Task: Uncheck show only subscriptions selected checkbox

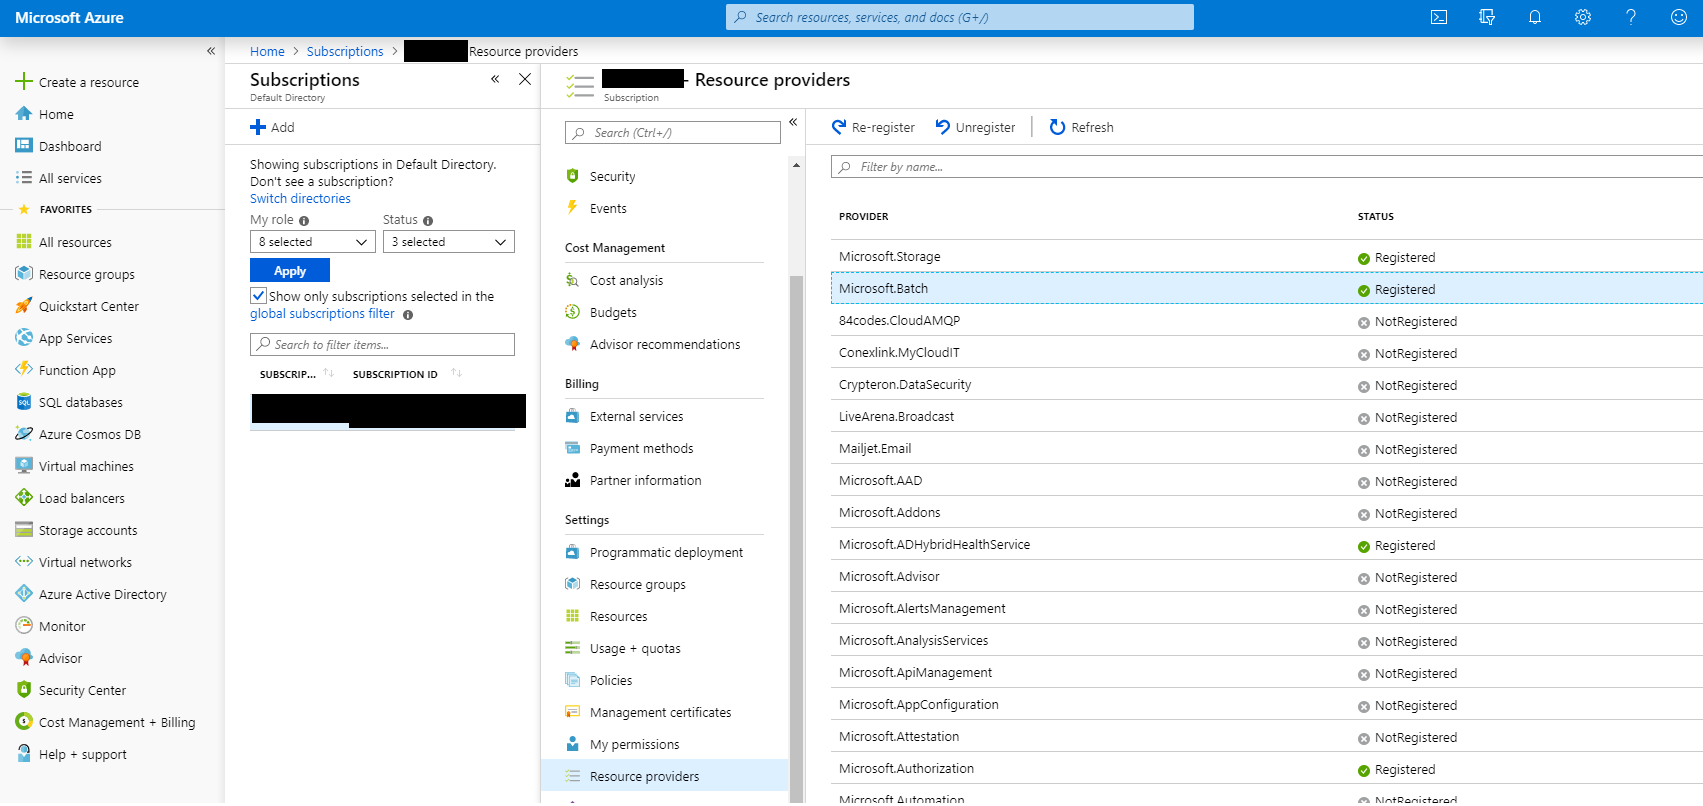Action: click(x=259, y=296)
